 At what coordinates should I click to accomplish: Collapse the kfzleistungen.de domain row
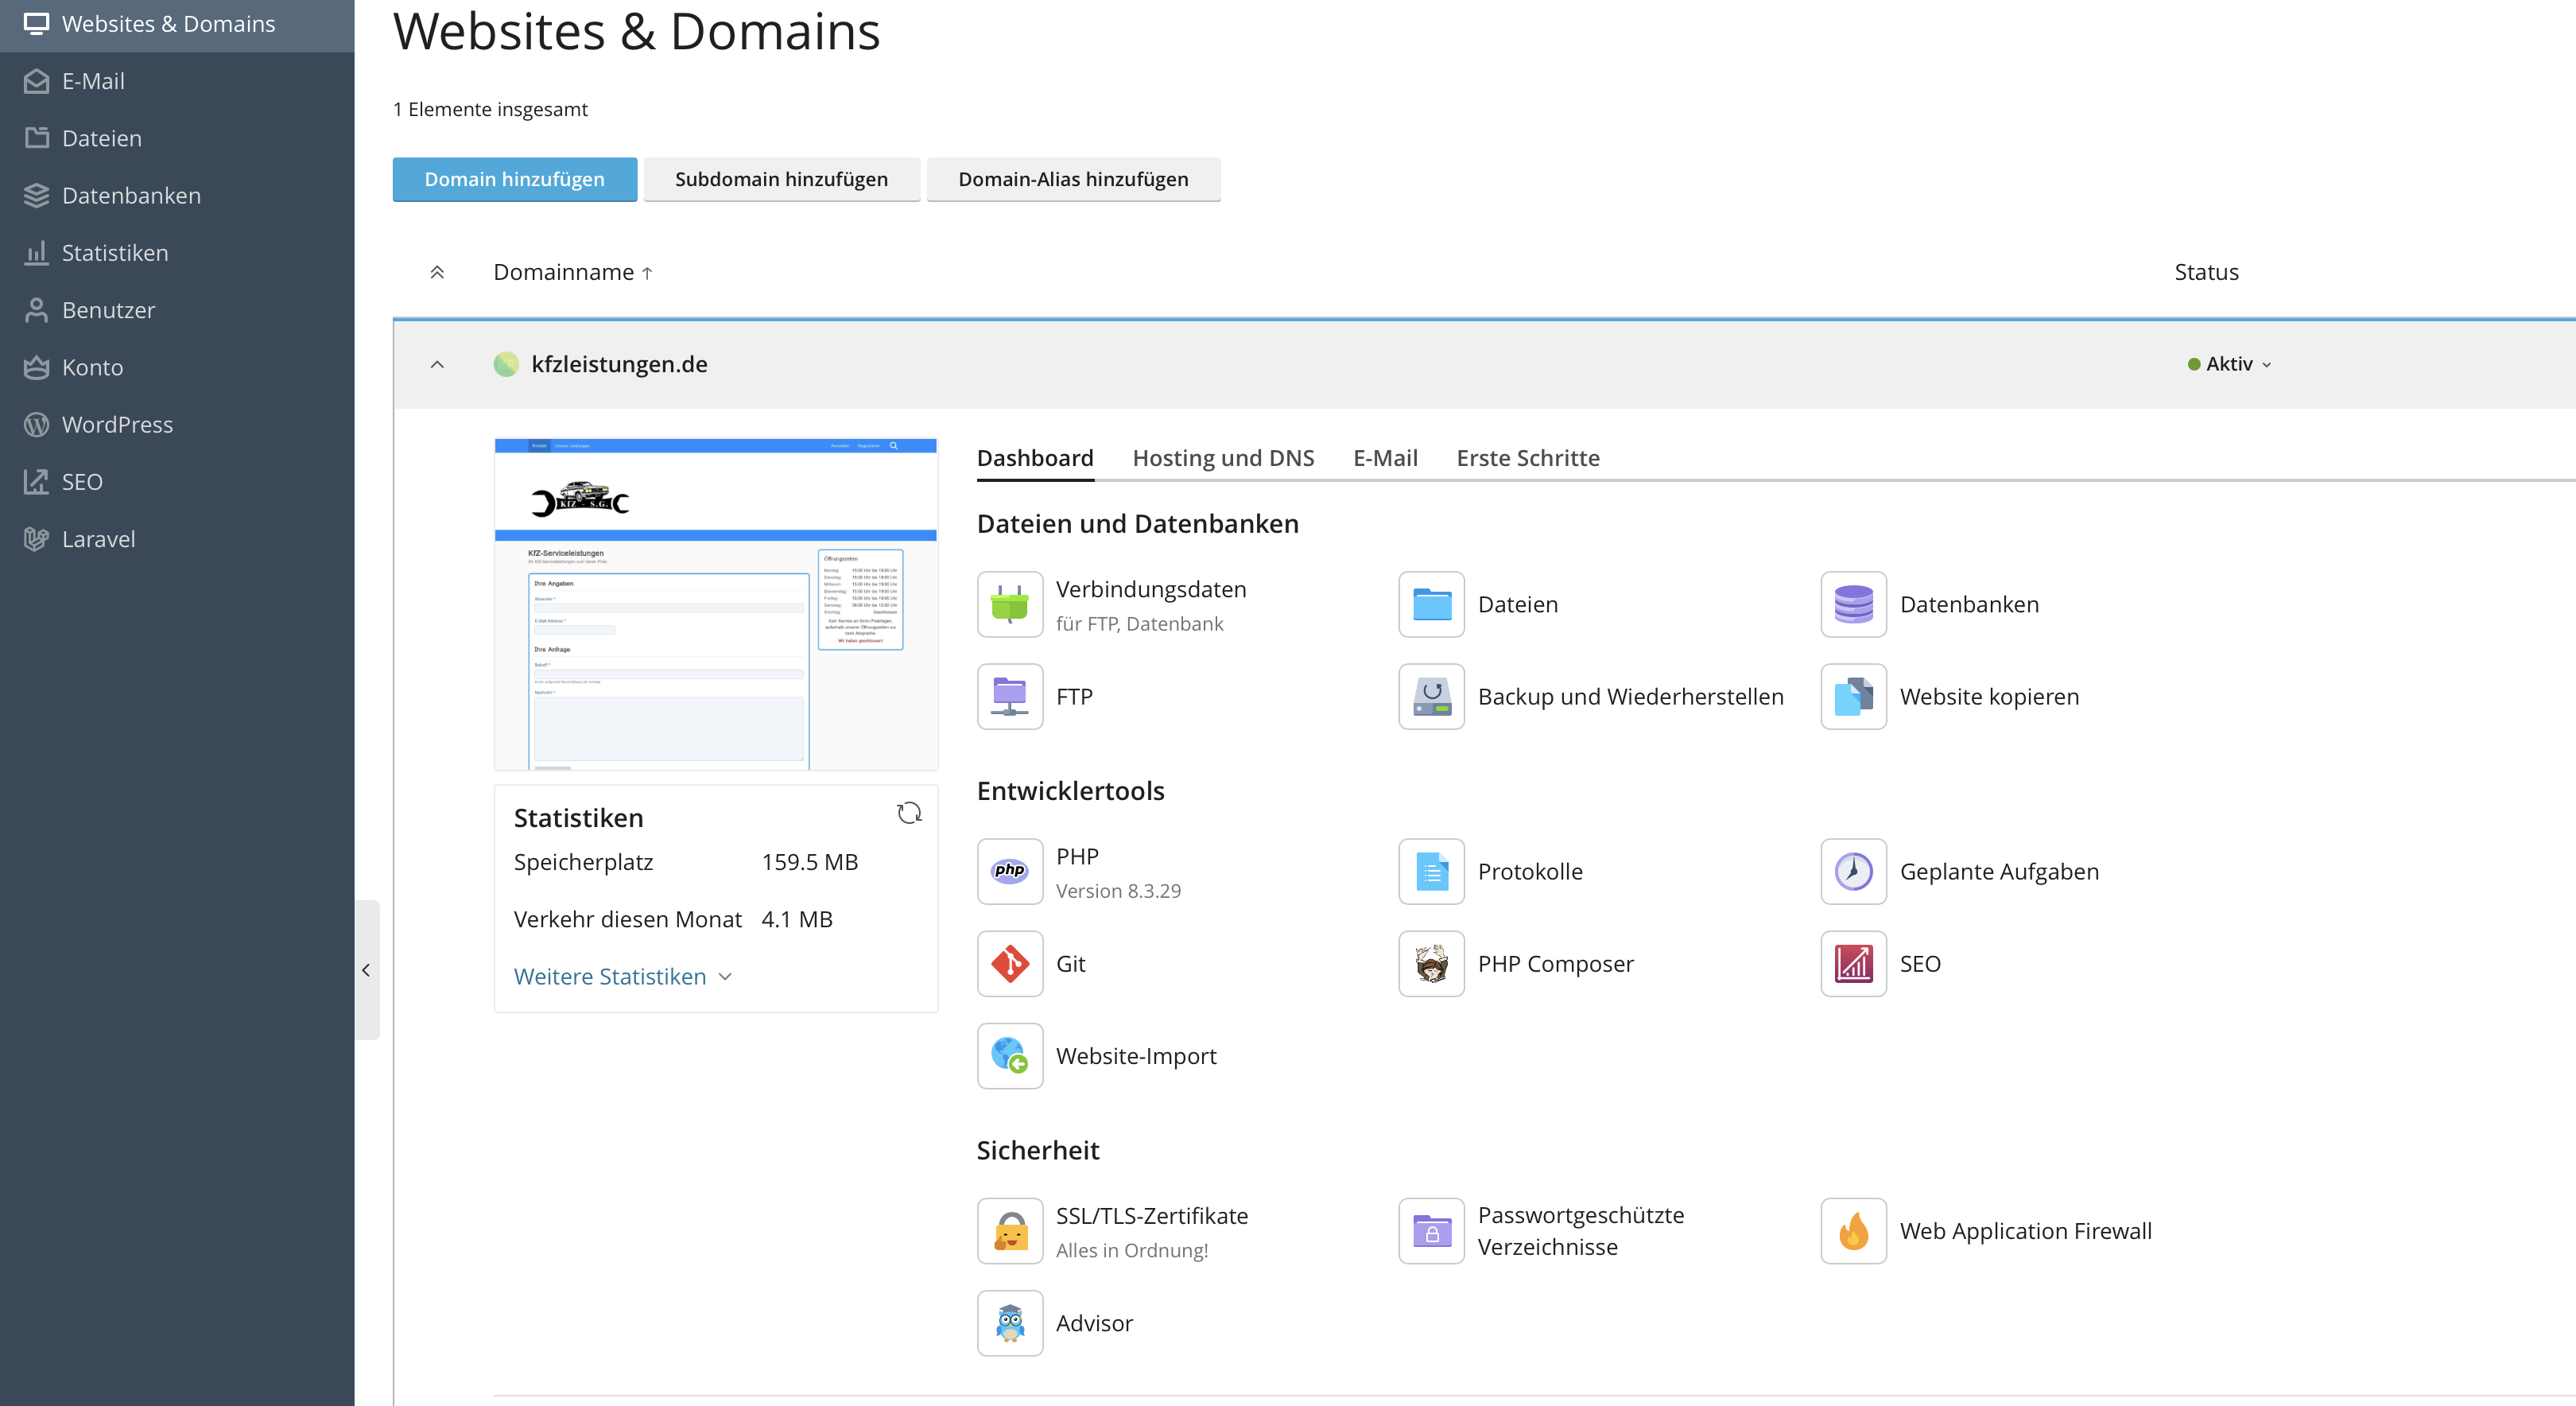click(437, 364)
